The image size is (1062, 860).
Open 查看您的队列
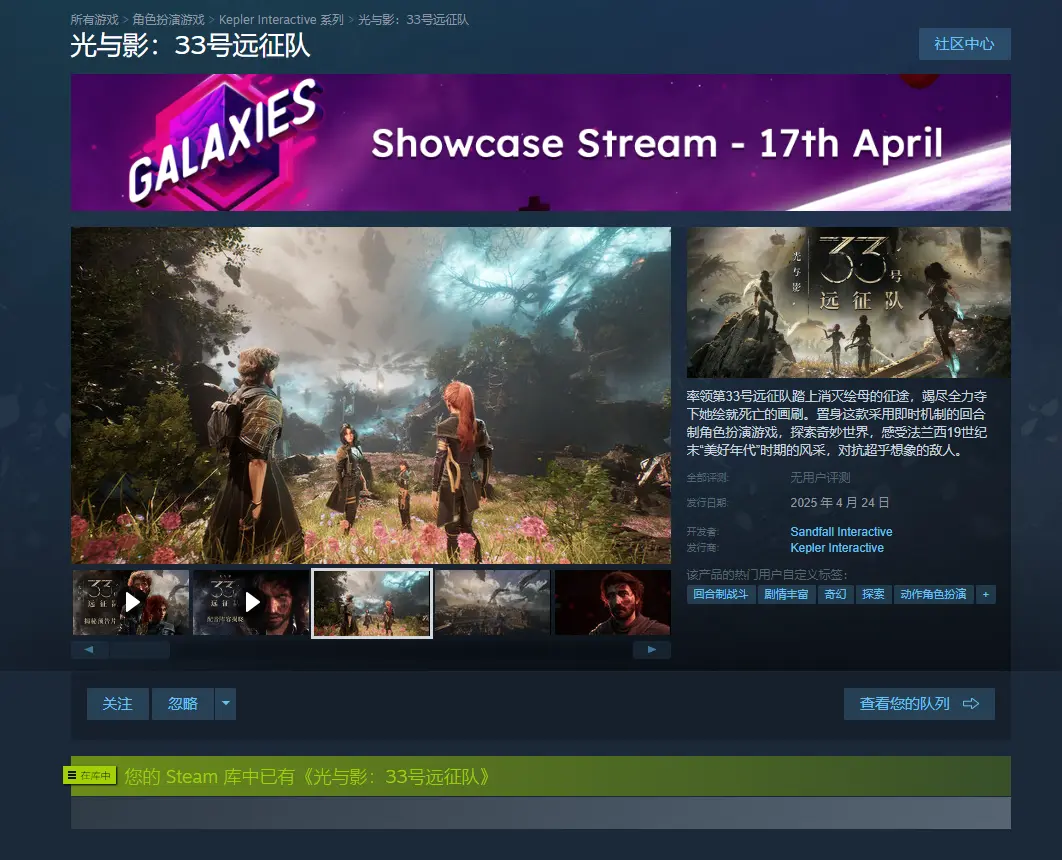(x=919, y=704)
